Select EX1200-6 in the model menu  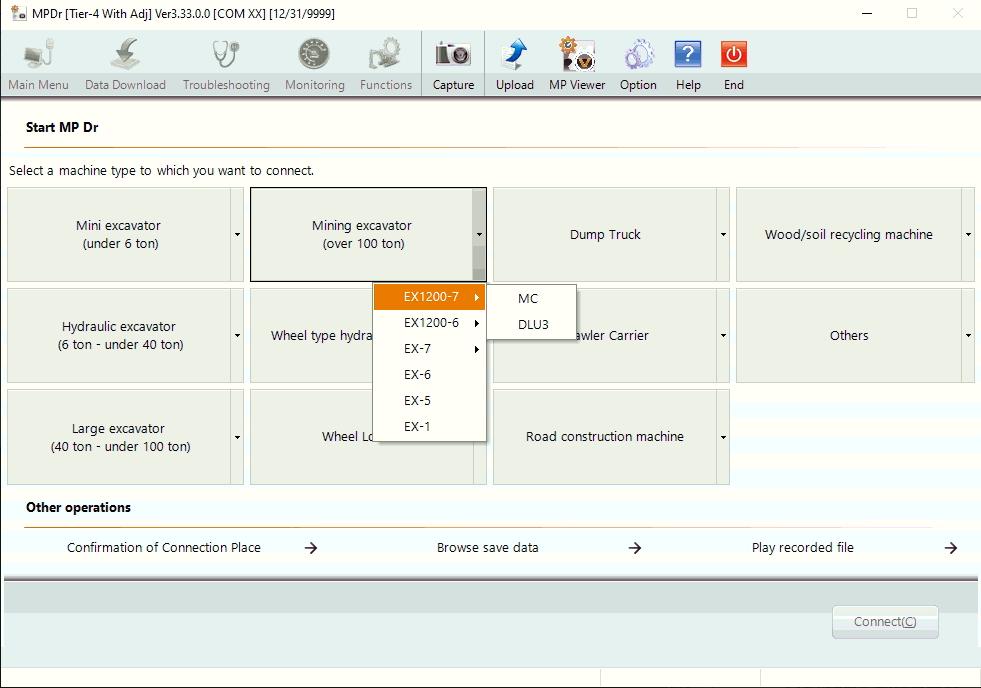coord(431,323)
